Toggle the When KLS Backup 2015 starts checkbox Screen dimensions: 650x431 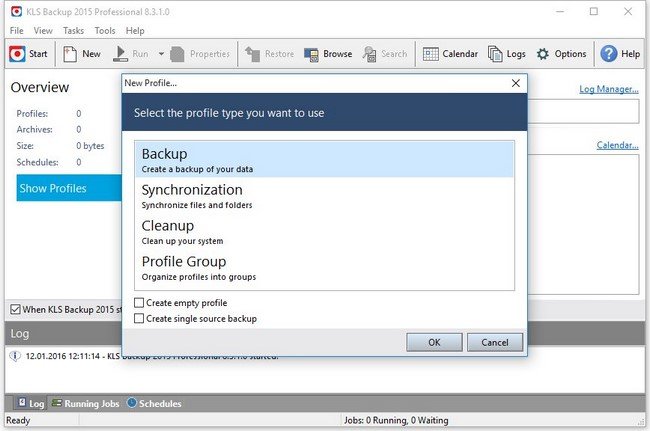pos(15,310)
